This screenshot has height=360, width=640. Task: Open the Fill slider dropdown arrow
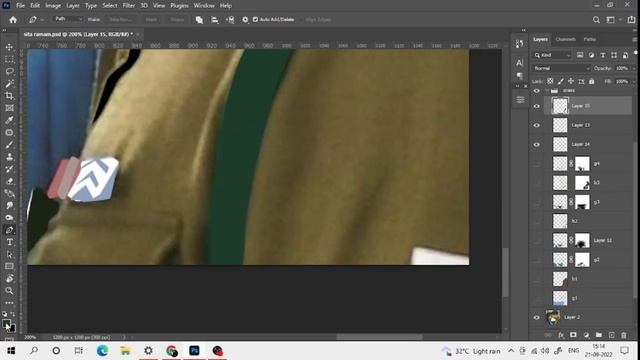(634, 81)
